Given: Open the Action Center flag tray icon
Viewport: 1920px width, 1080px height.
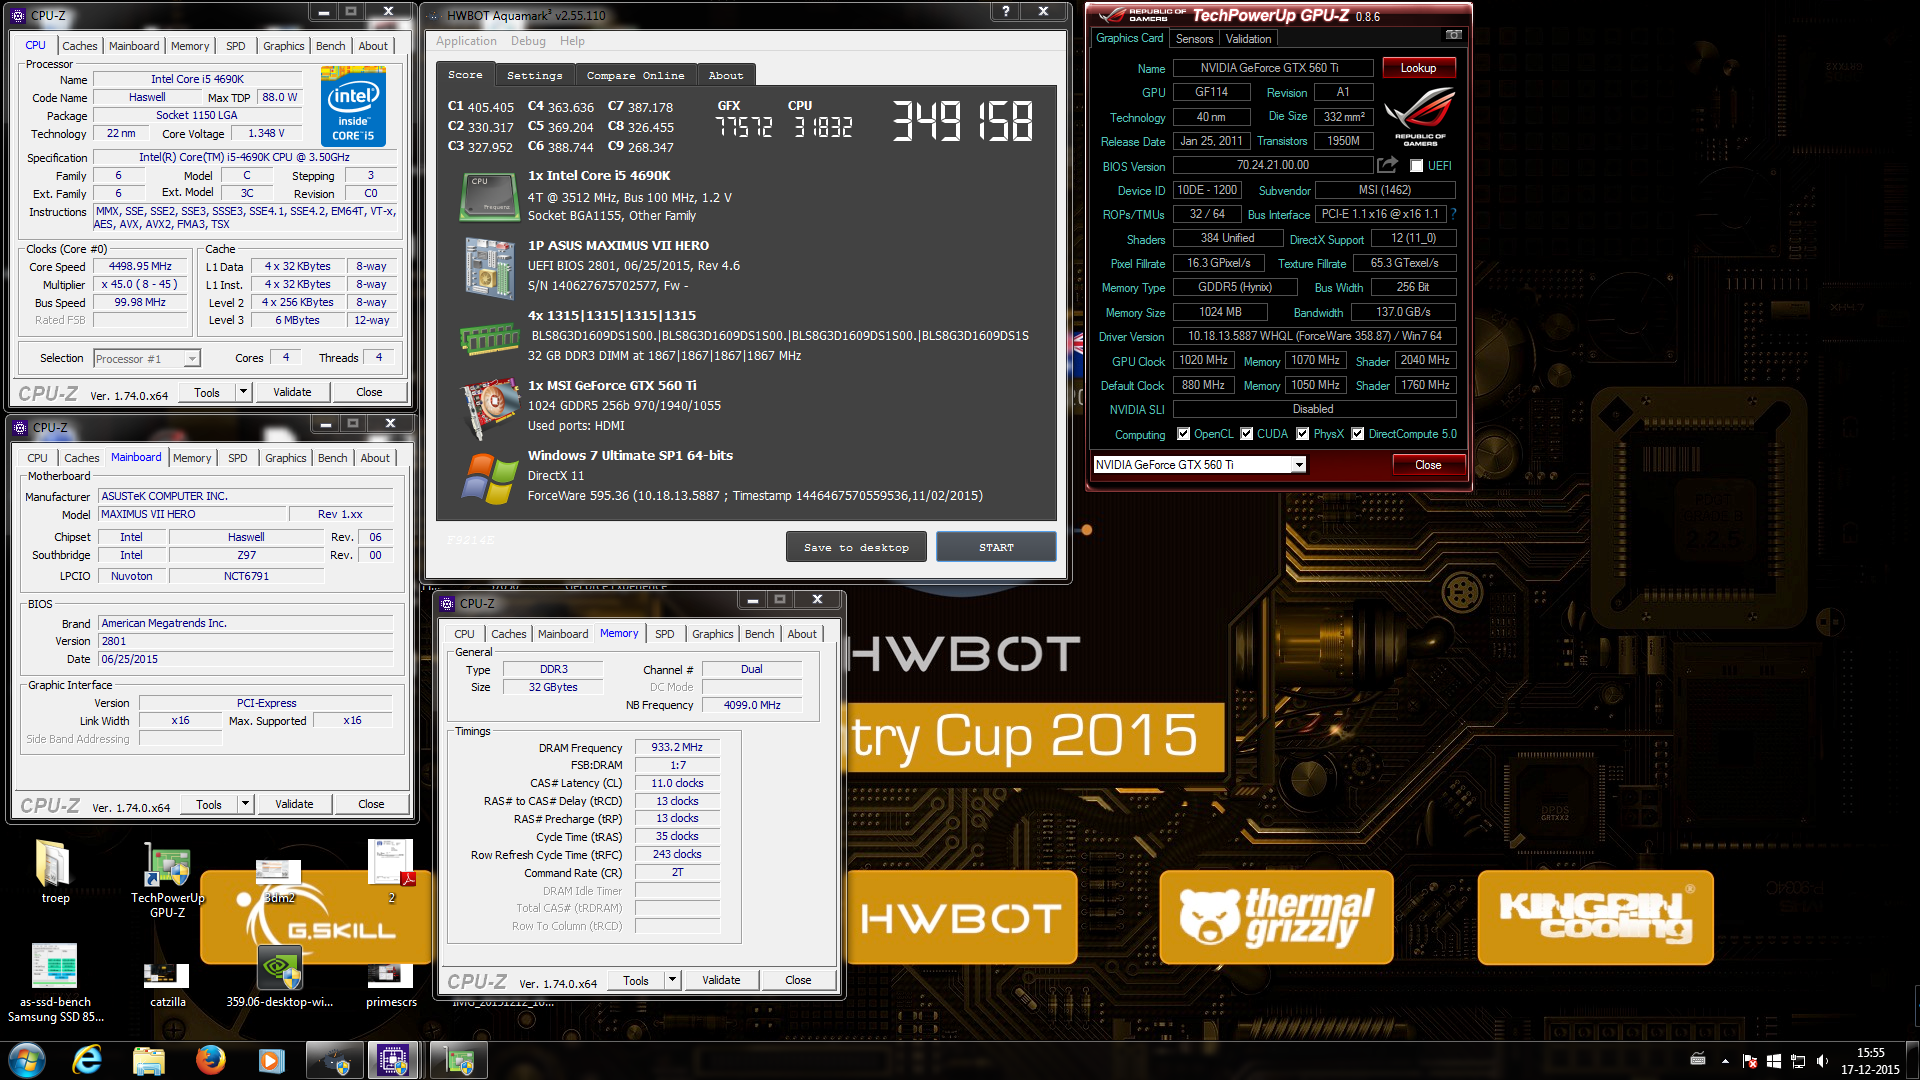Looking at the screenshot, I should 1749,1061.
